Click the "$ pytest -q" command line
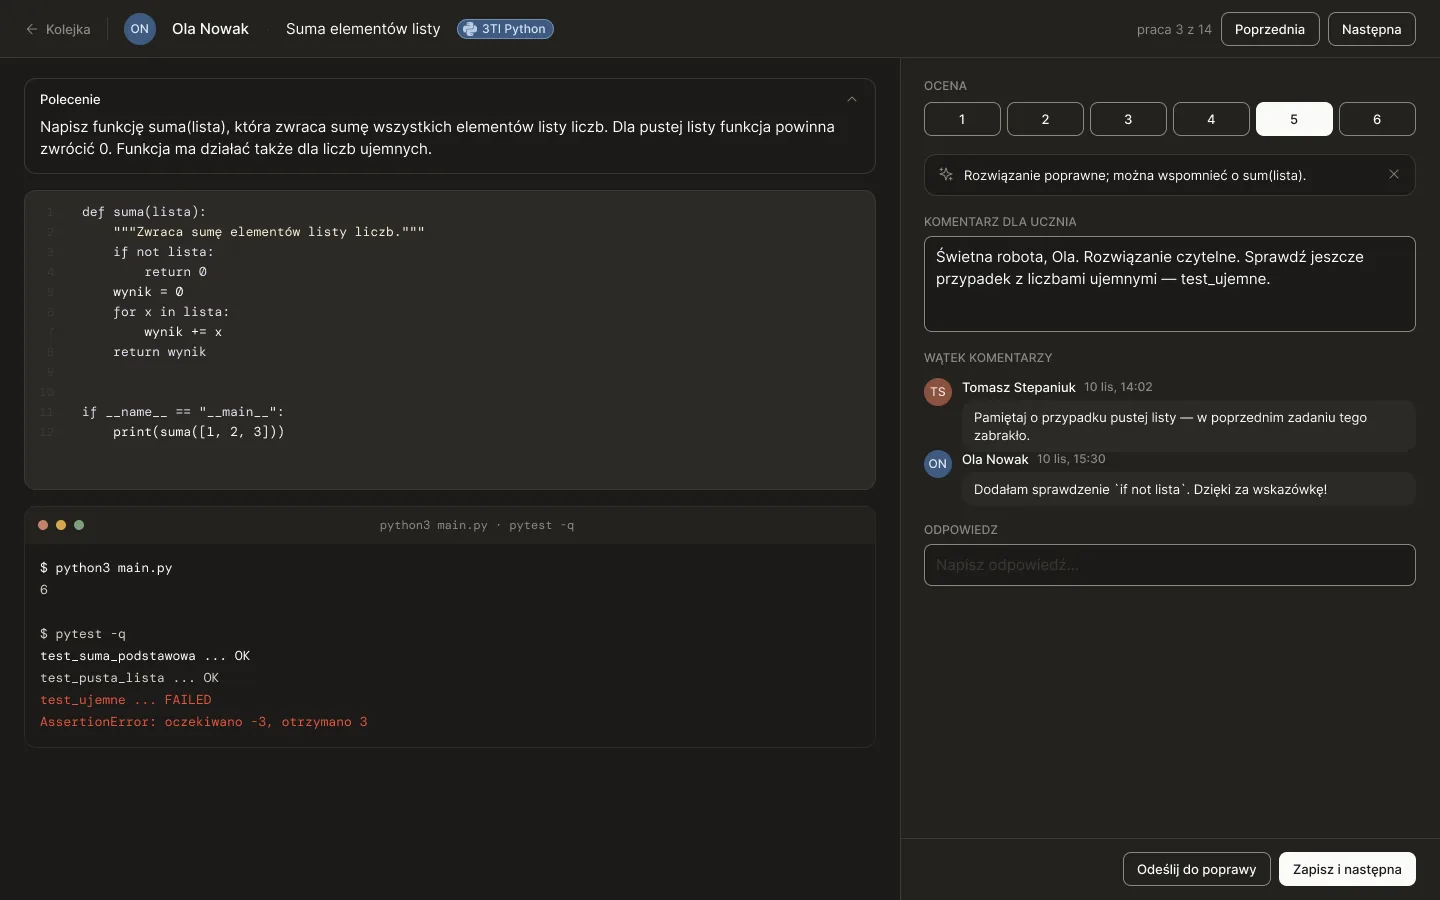The height and width of the screenshot is (900, 1440). tap(83, 634)
